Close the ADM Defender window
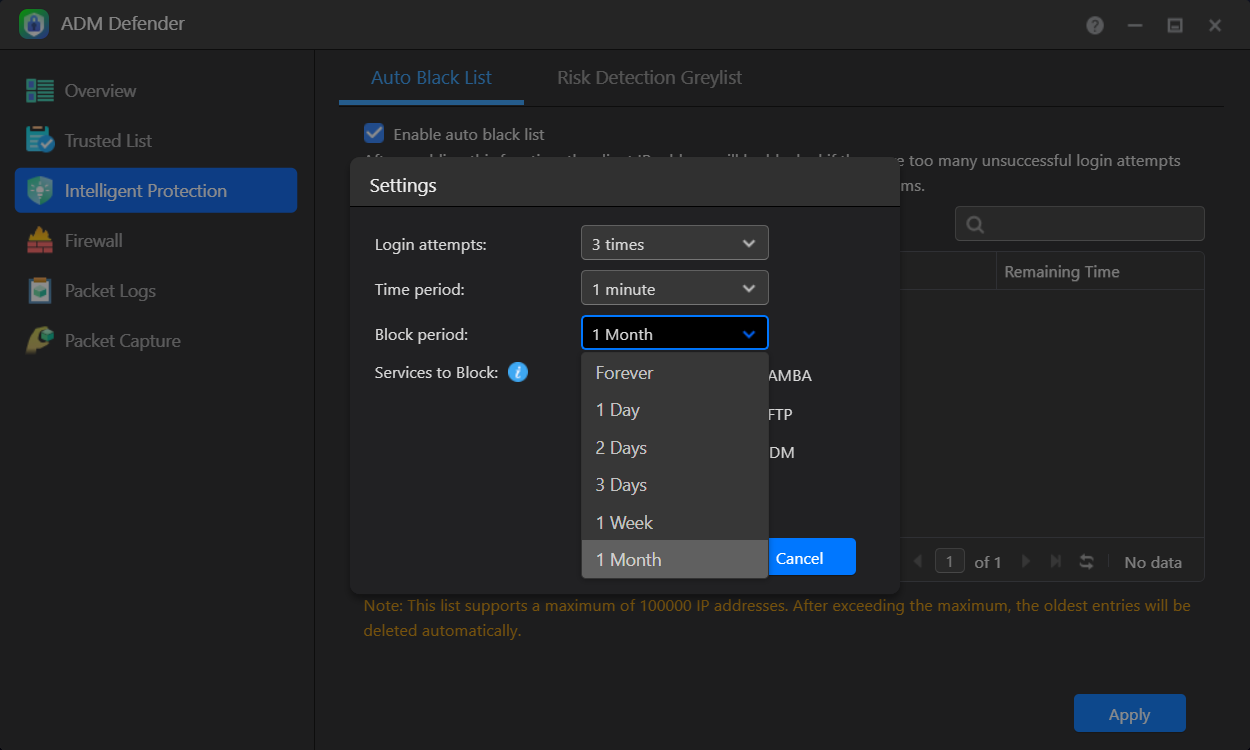The width and height of the screenshot is (1250, 750). coord(1215,25)
